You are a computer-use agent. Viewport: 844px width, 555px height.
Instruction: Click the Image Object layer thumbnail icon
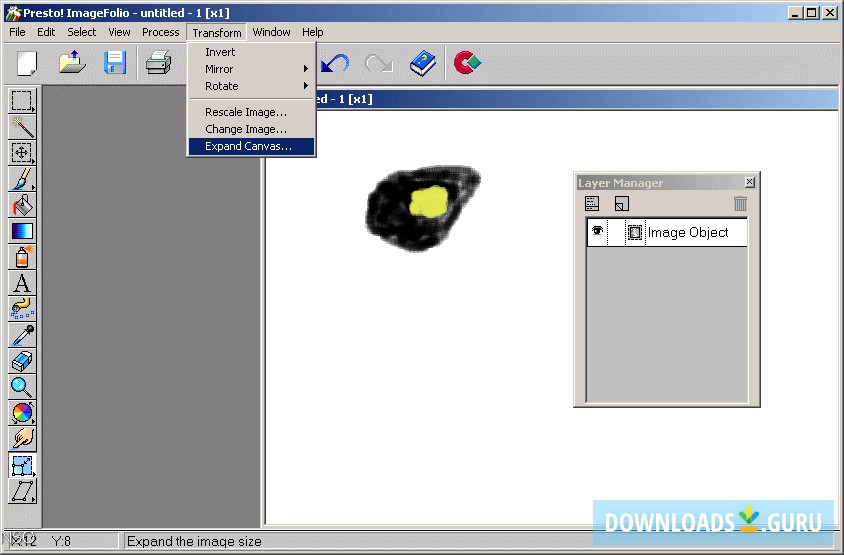point(635,232)
